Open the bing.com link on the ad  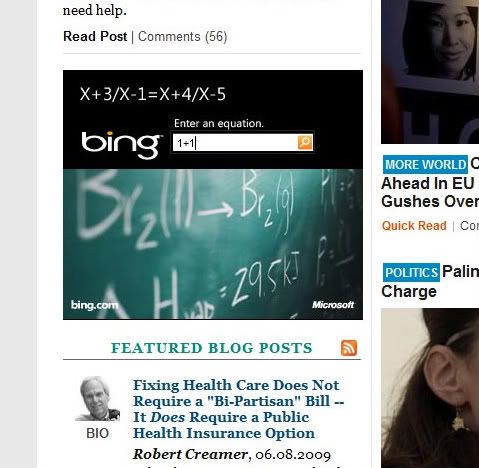point(94,305)
